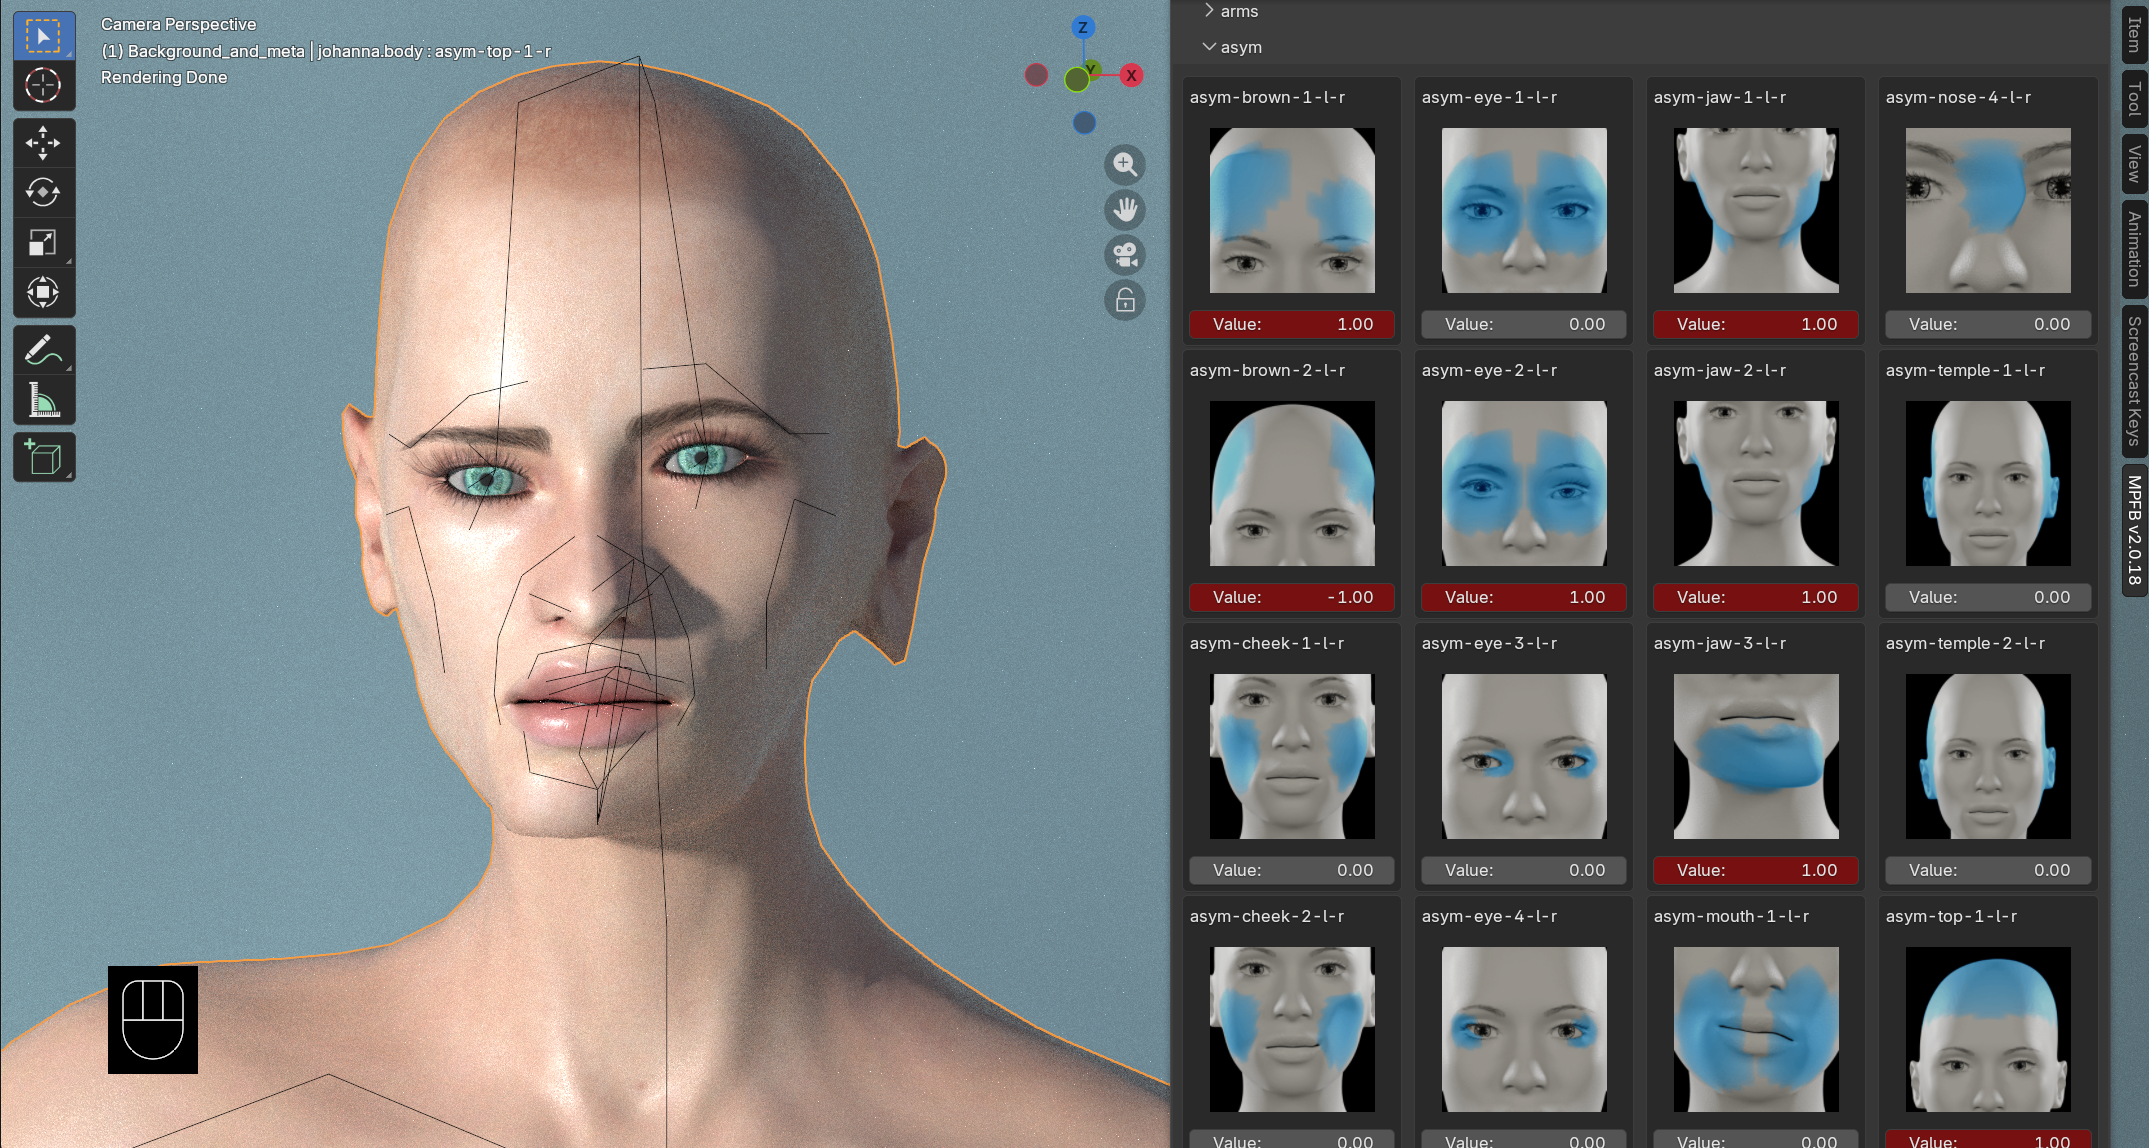Click asym-eye-2-l-r value field
Viewport: 2149px width, 1148px height.
[x=1524, y=597]
